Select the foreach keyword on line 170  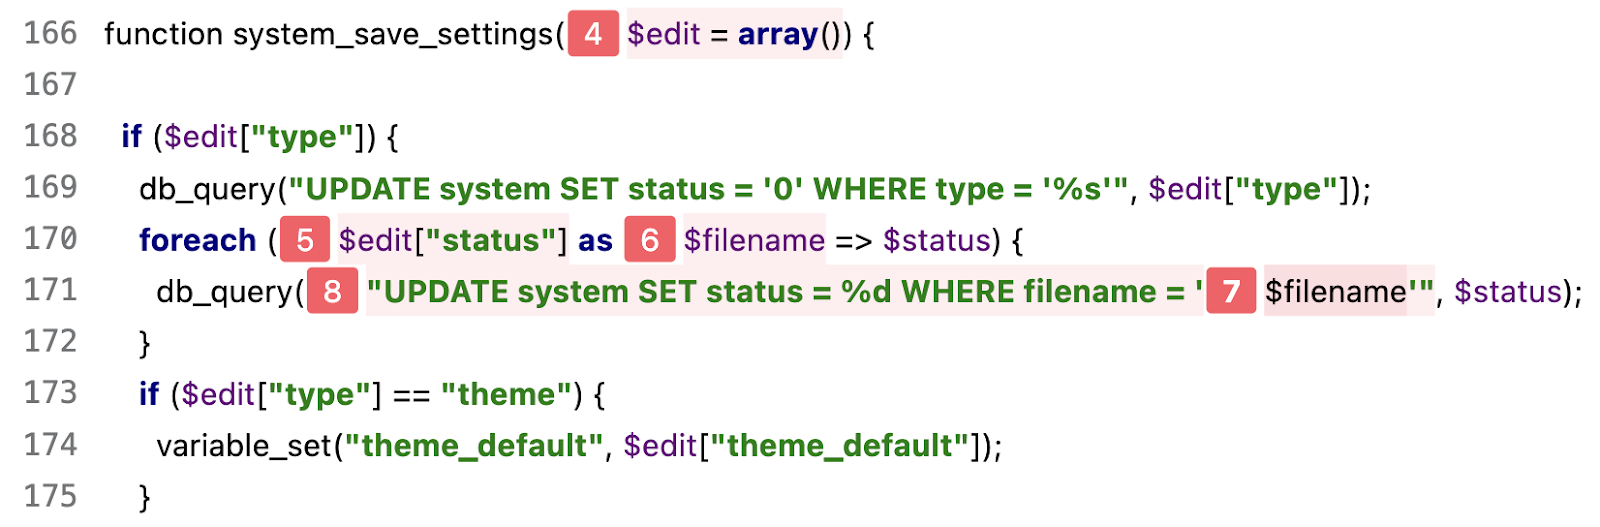tap(197, 240)
